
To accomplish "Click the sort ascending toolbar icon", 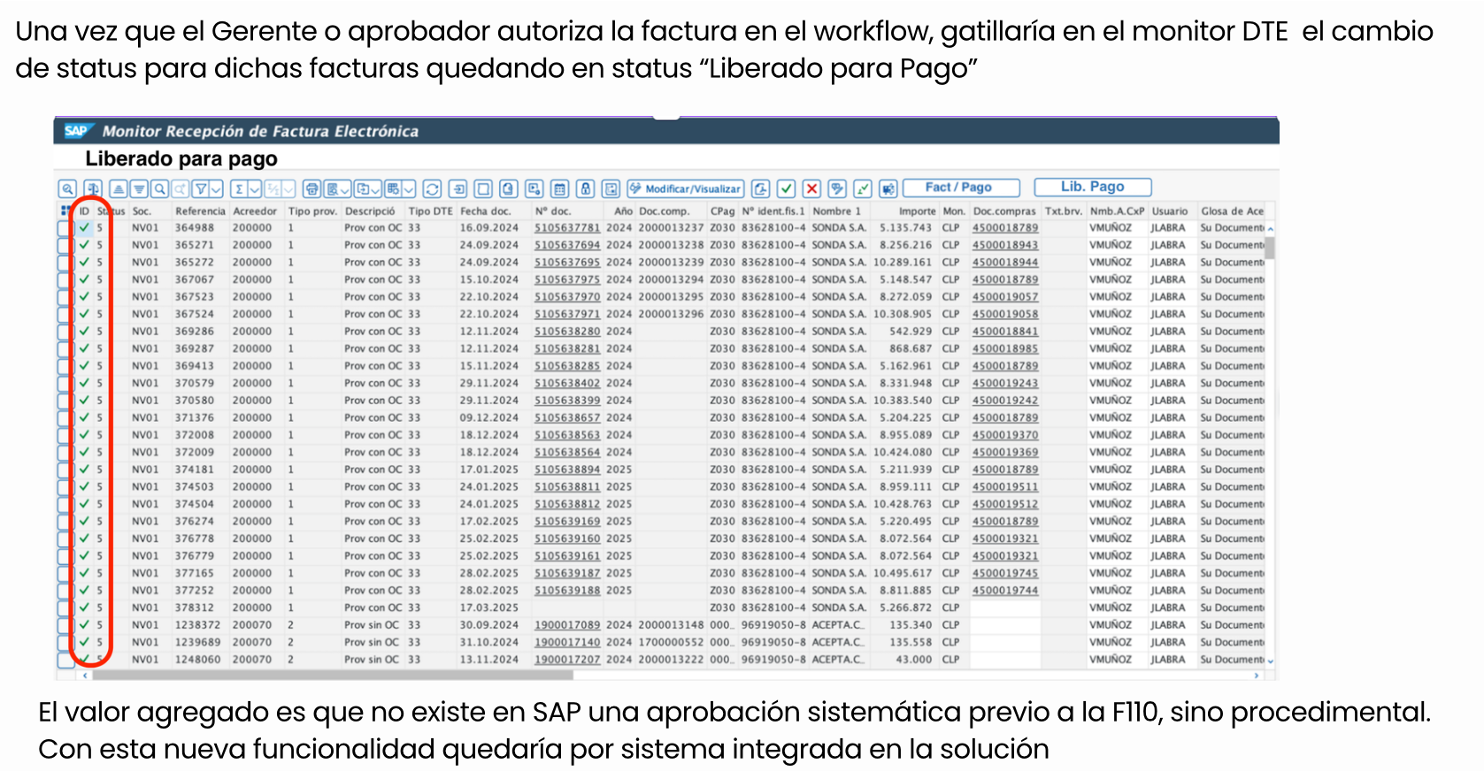I will pyautogui.click(x=118, y=188).
